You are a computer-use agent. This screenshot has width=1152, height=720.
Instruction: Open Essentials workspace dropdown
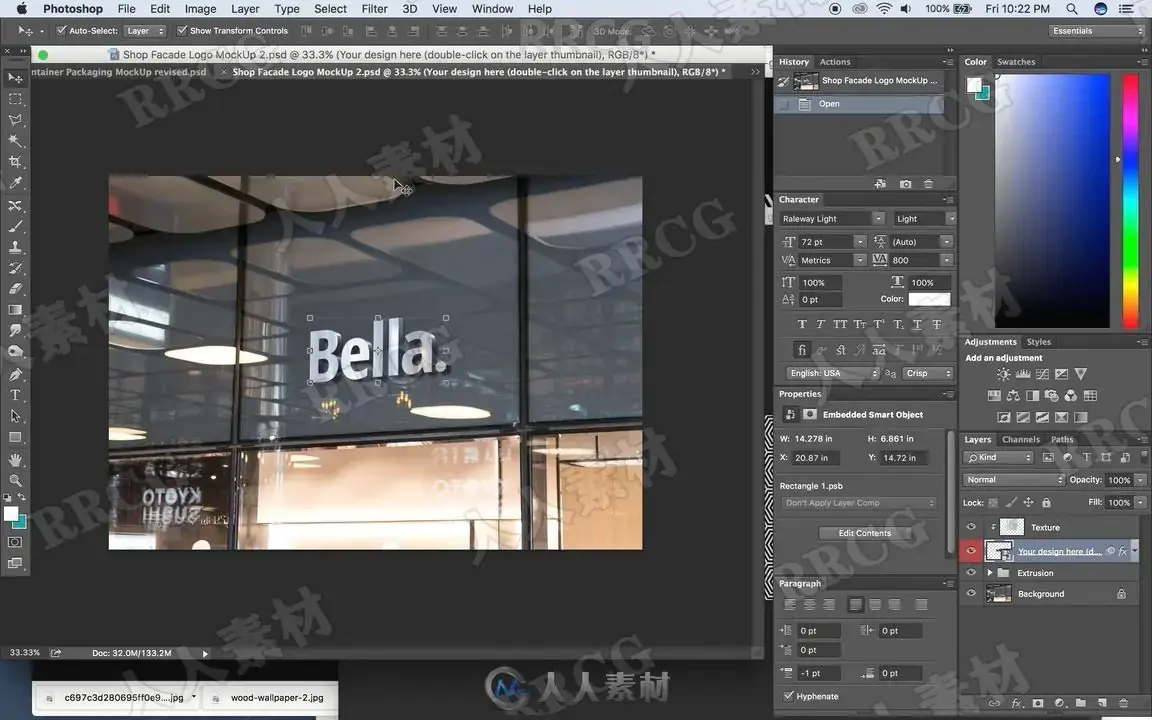pos(1096,31)
